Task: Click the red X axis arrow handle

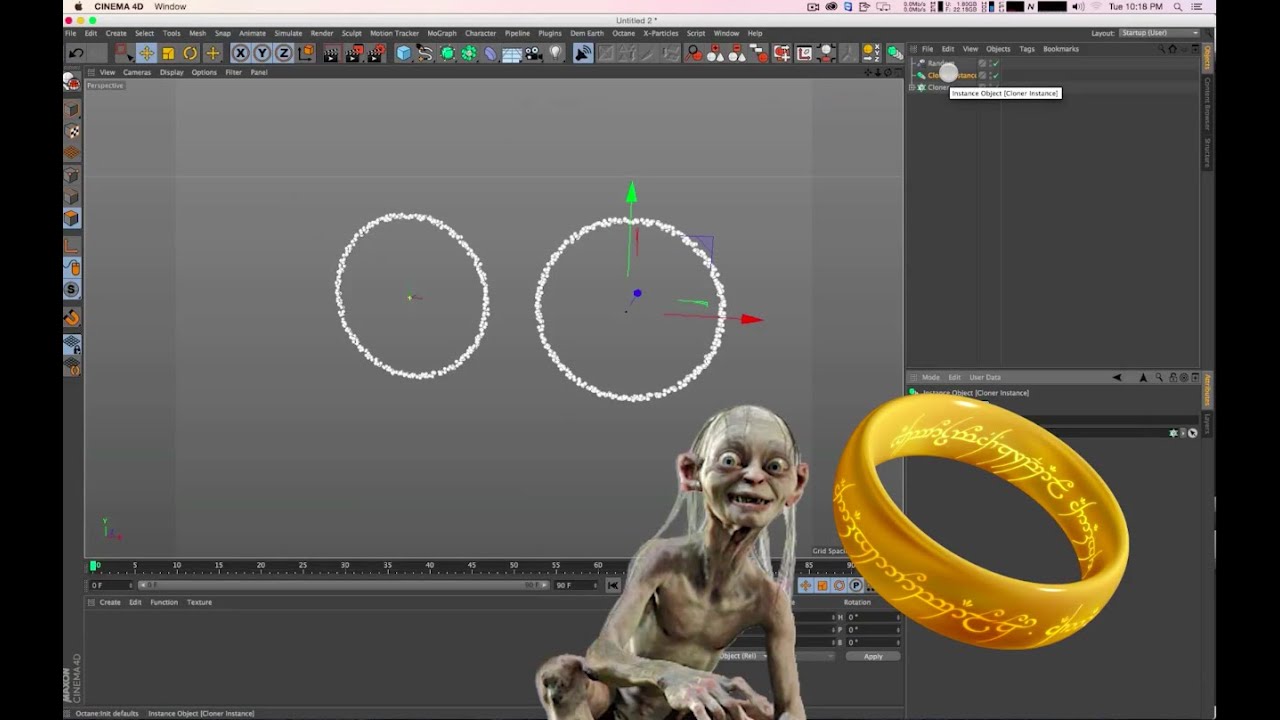Action: tap(750, 319)
